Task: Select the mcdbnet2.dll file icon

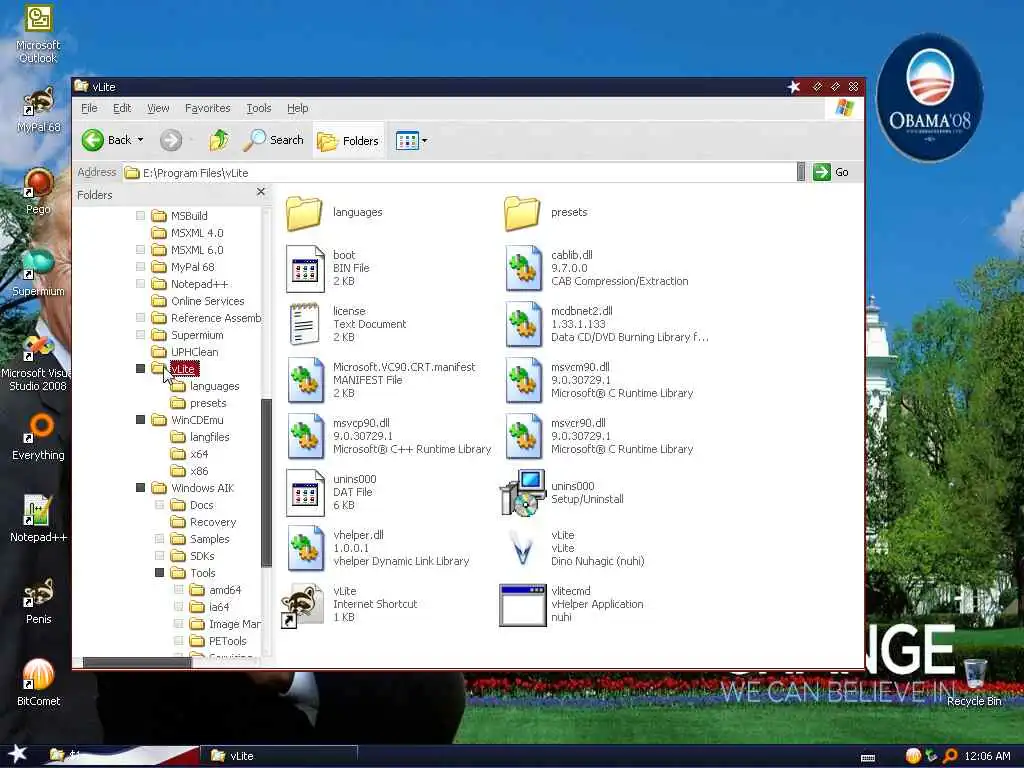Action: click(x=523, y=324)
